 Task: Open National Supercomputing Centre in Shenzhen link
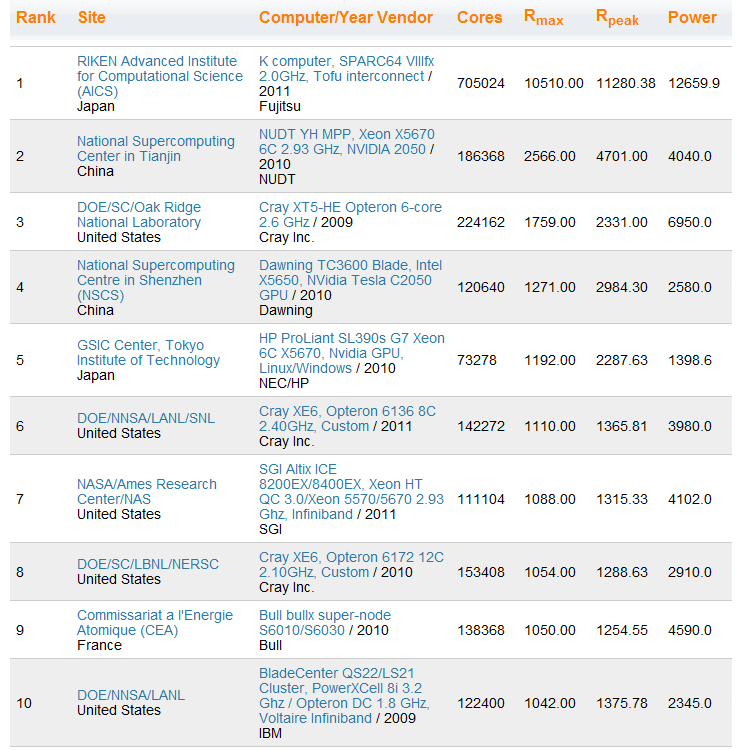click(155, 280)
